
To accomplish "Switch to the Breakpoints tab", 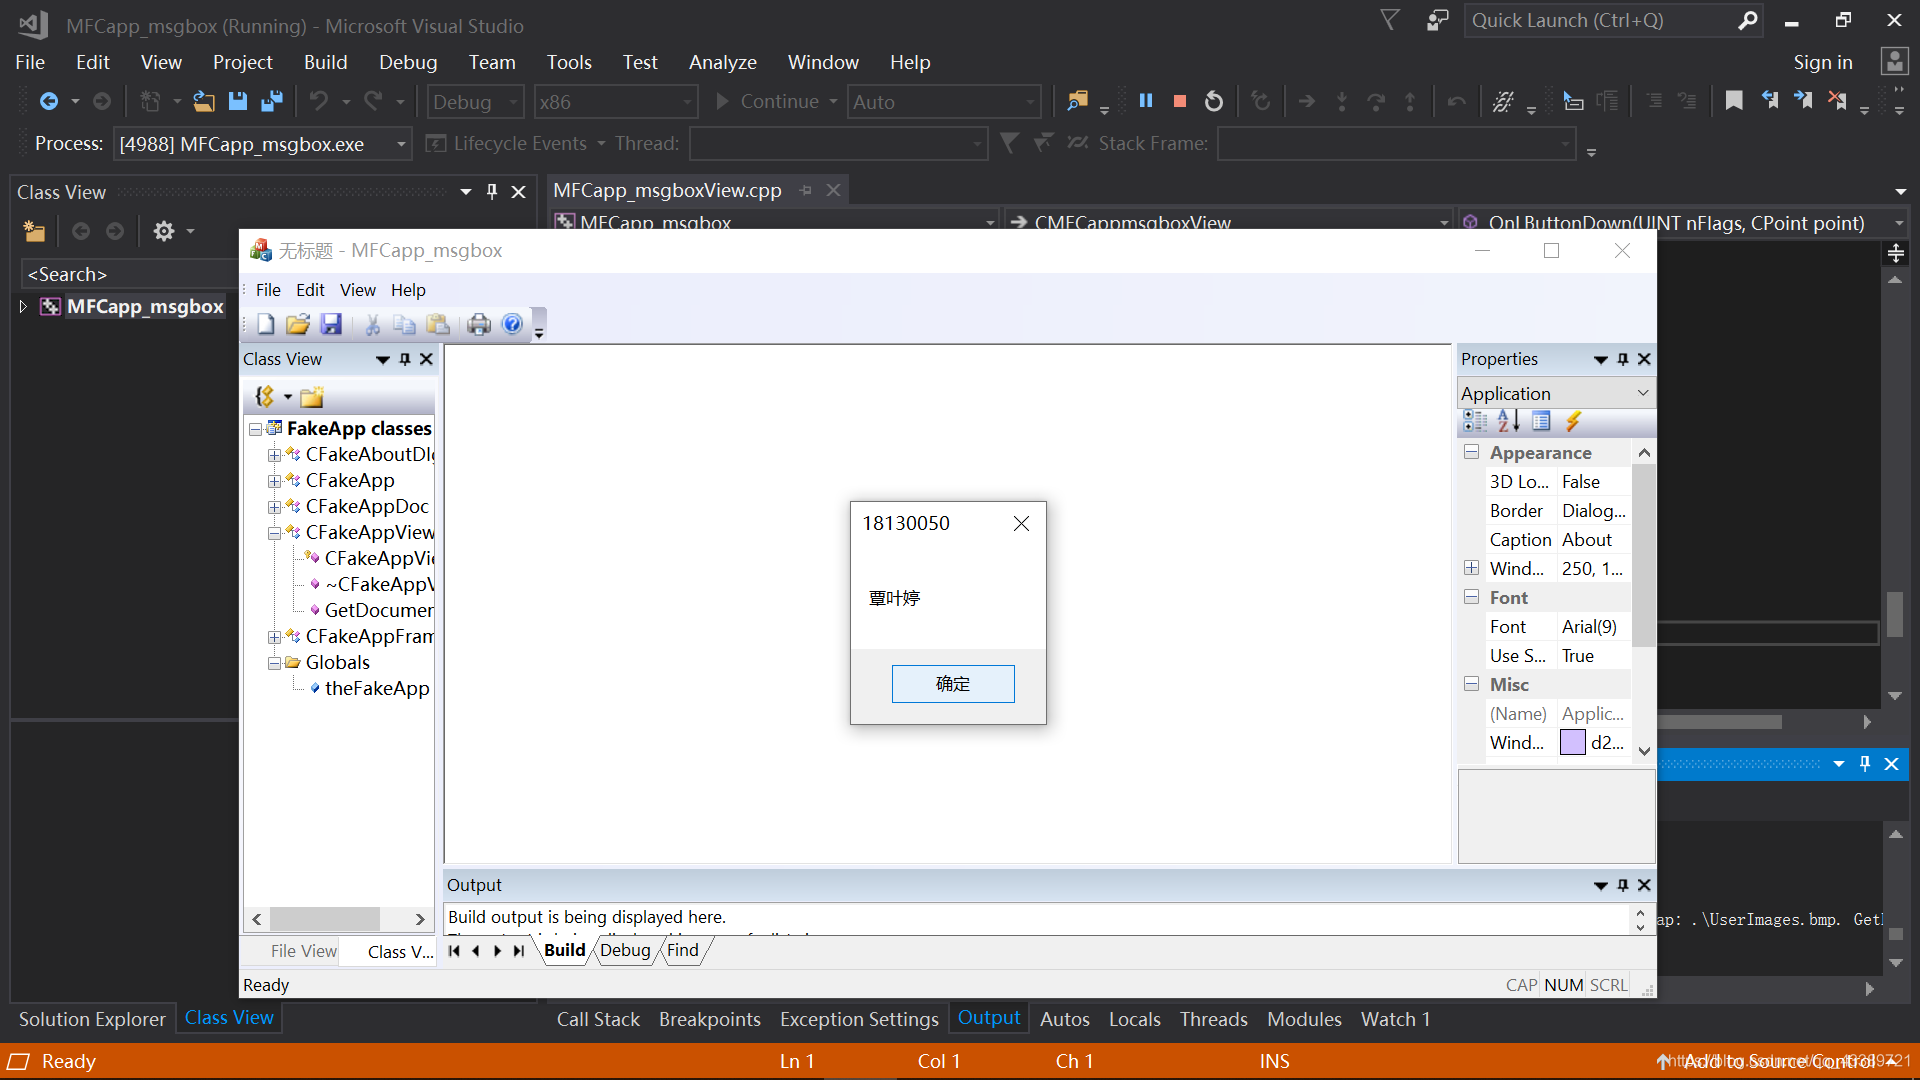I will (709, 1019).
